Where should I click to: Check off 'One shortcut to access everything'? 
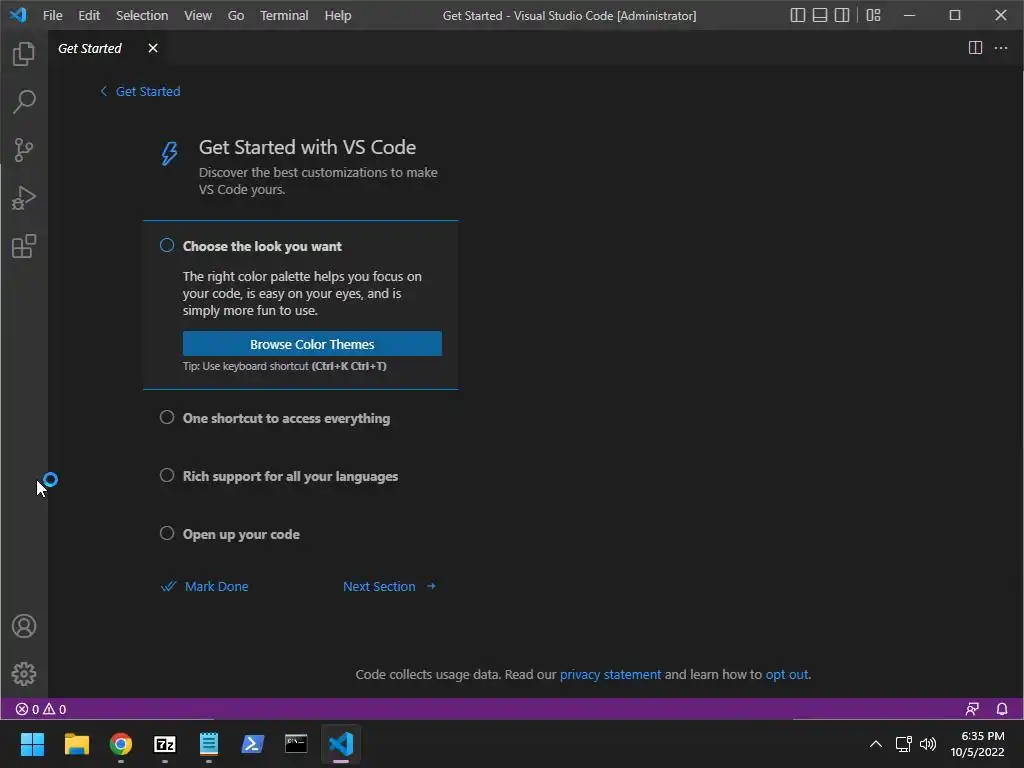(167, 417)
